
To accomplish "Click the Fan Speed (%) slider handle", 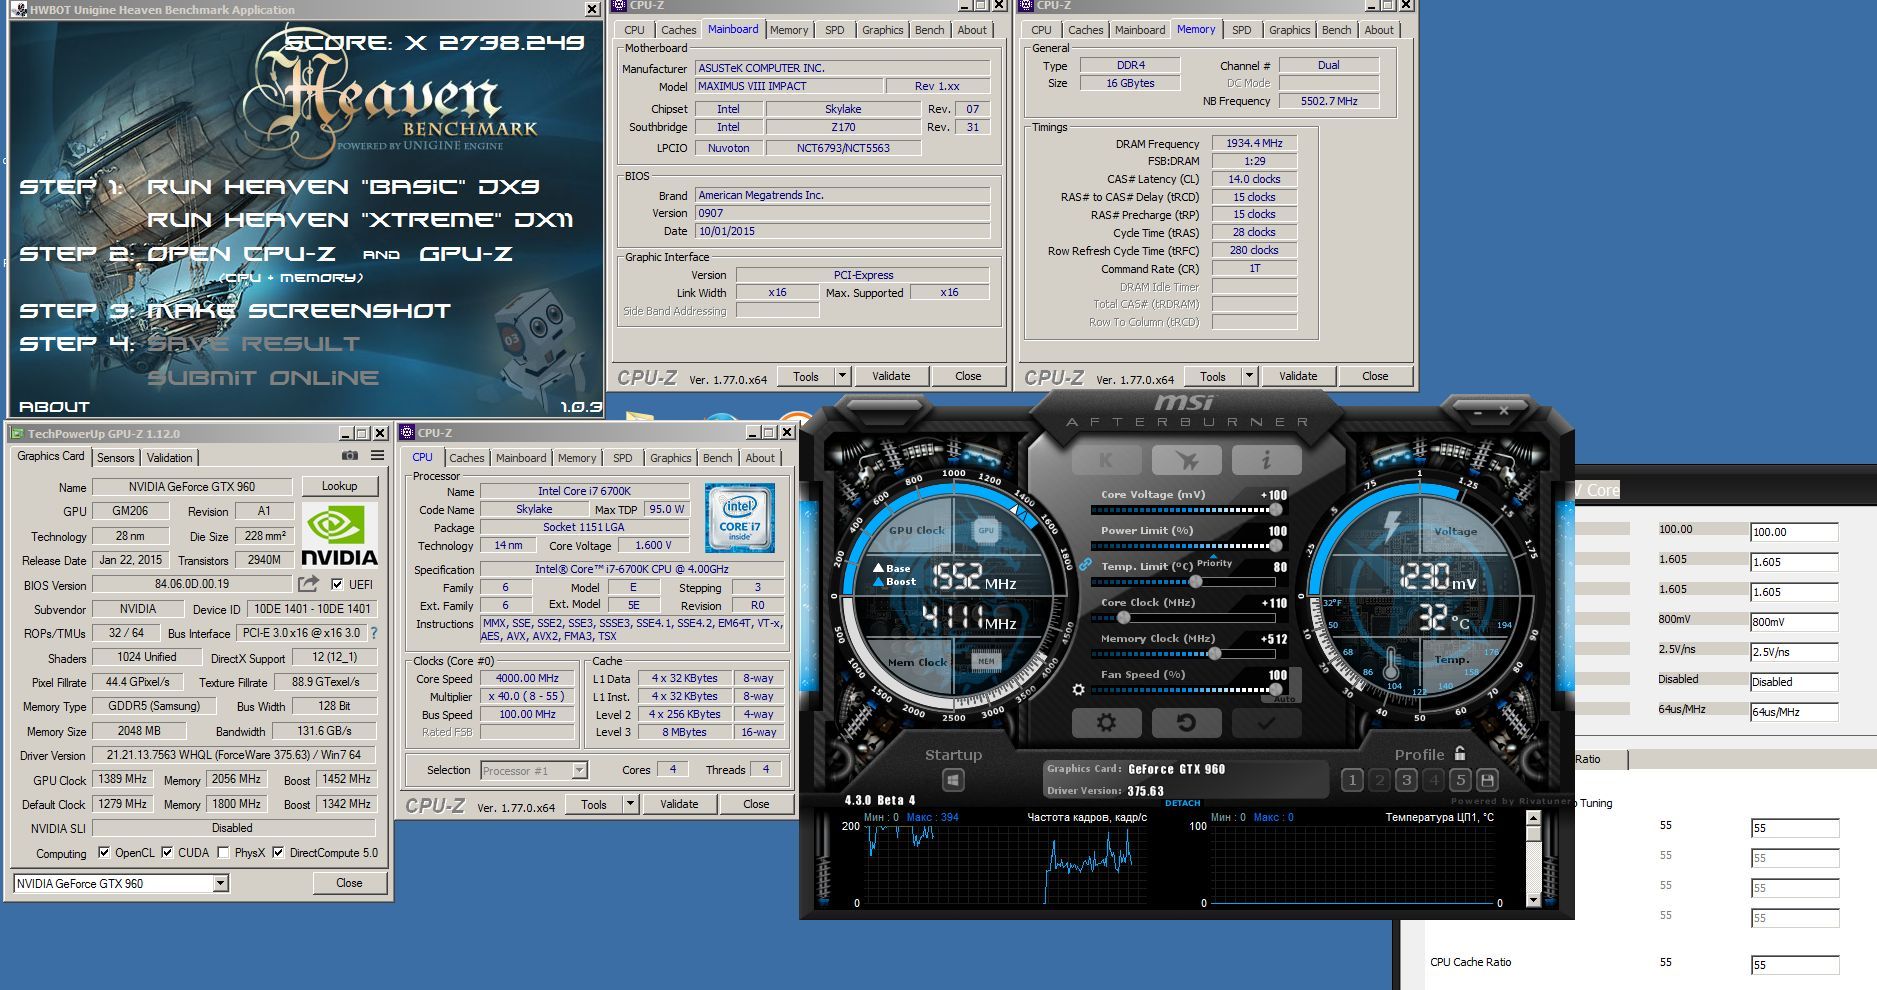I will (x=1275, y=690).
